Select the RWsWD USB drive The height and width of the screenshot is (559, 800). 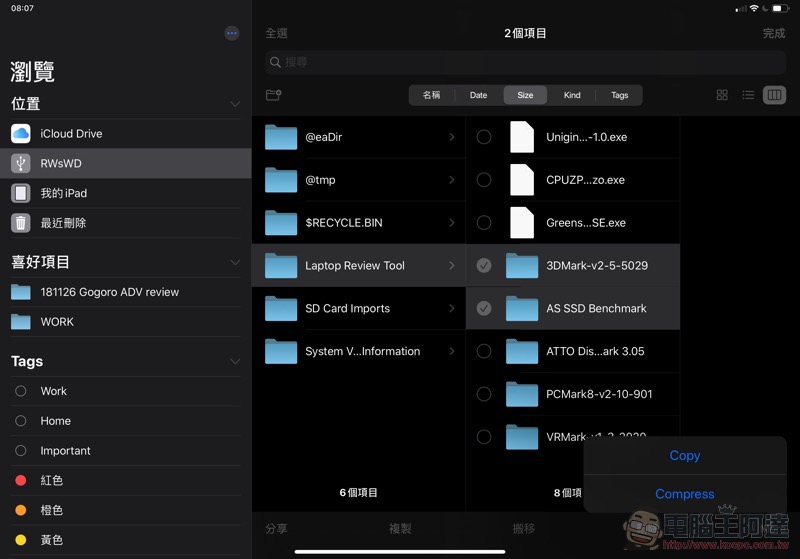(x=126, y=163)
